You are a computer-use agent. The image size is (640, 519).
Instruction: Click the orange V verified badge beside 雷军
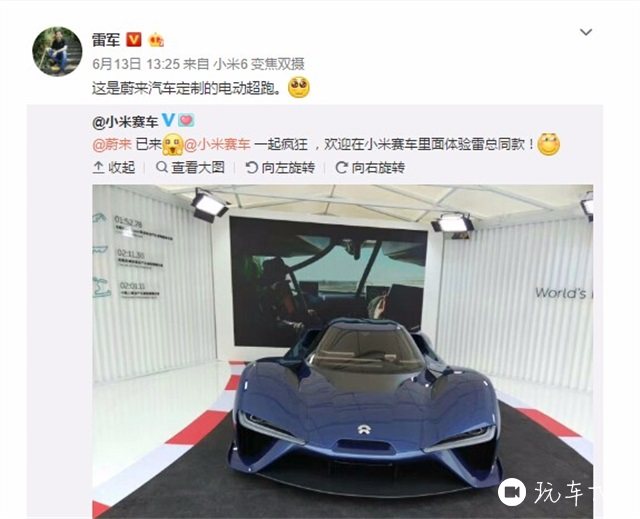(134, 40)
